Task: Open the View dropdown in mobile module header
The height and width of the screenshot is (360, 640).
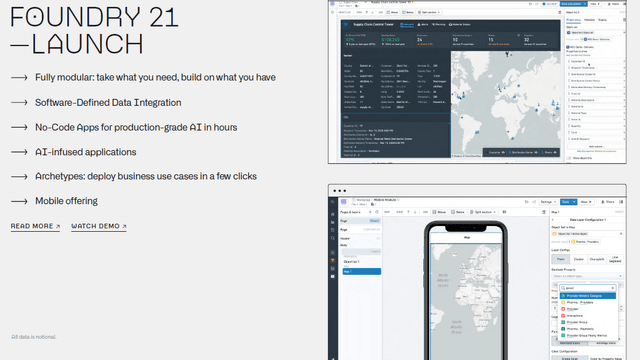Action: (x=586, y=202)
